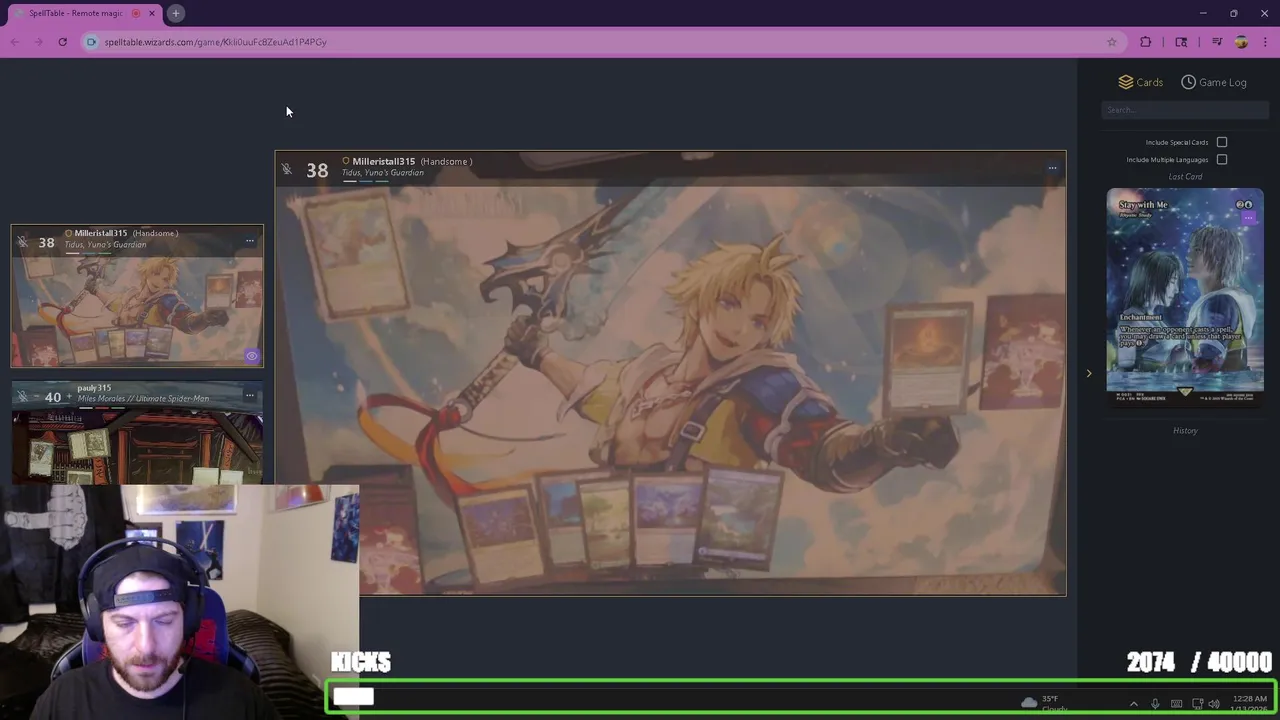Click pauly315 player name
The image size is (1280, 720).
click(94, 388)
